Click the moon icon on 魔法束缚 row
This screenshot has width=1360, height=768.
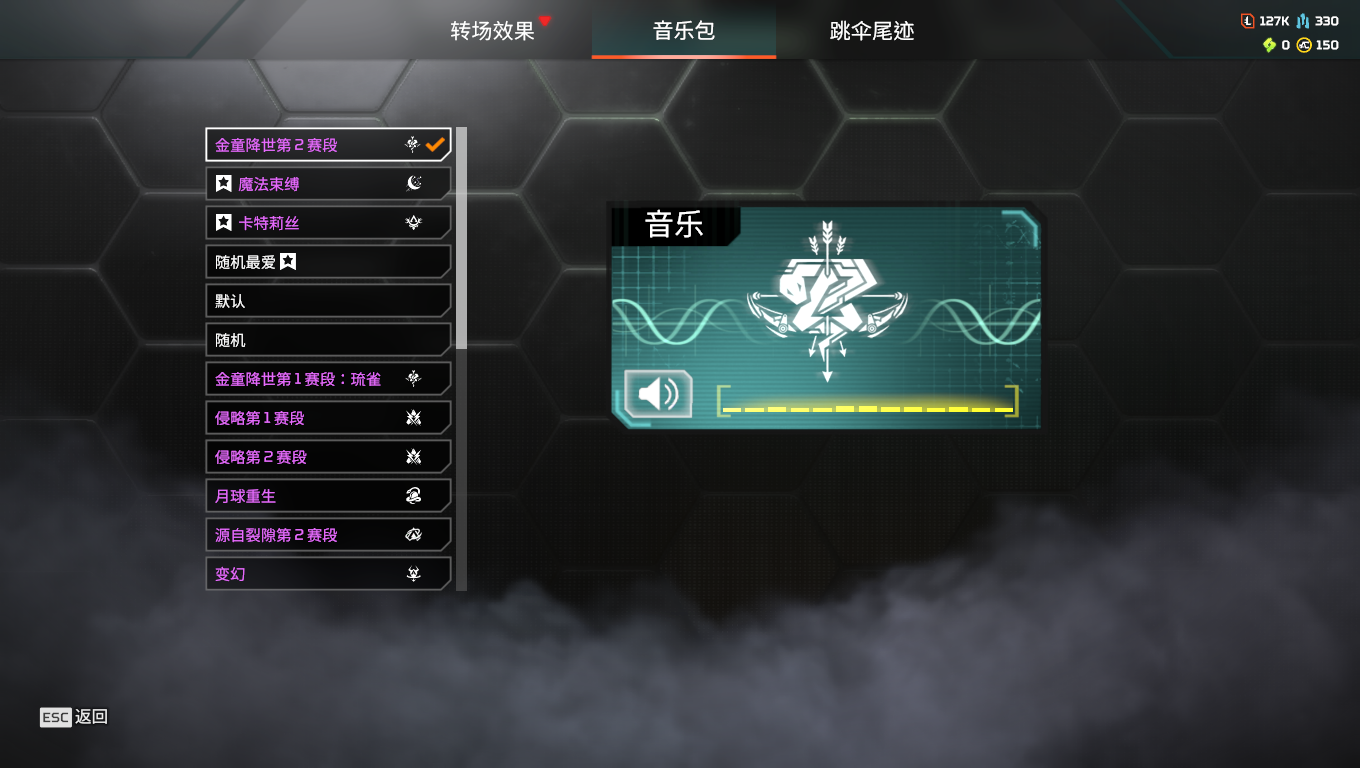click(414, 183)
